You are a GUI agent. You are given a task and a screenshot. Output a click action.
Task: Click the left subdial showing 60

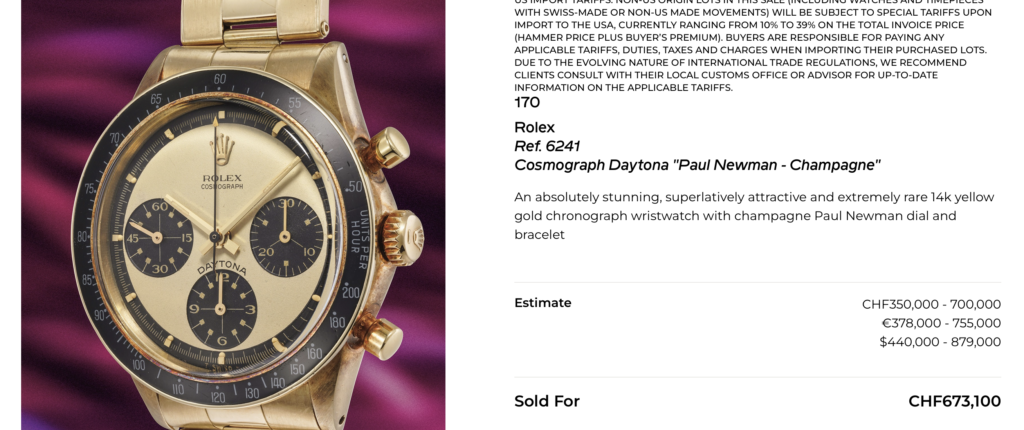click(158, 237)
